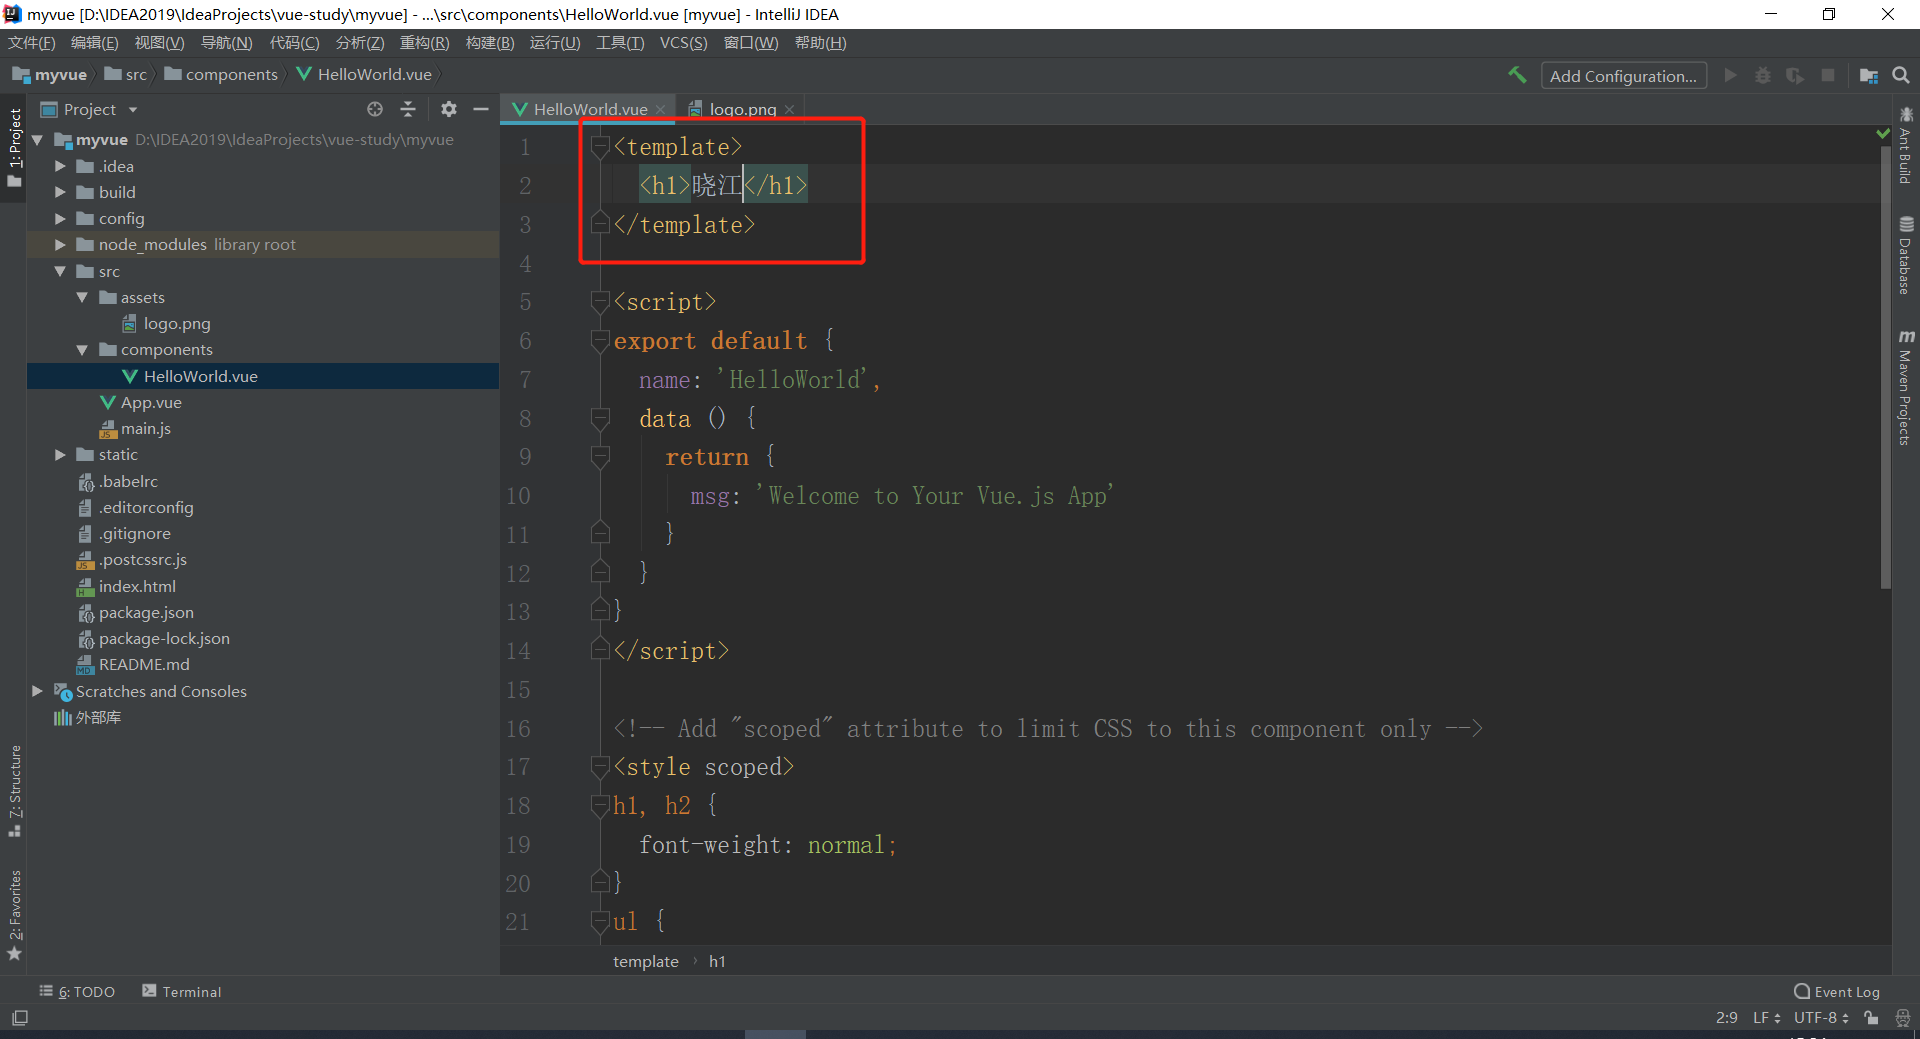This screenshot has height=1039, width=1920.
Task: Click Add Configuration button
Action: (x=1622, y=76)
